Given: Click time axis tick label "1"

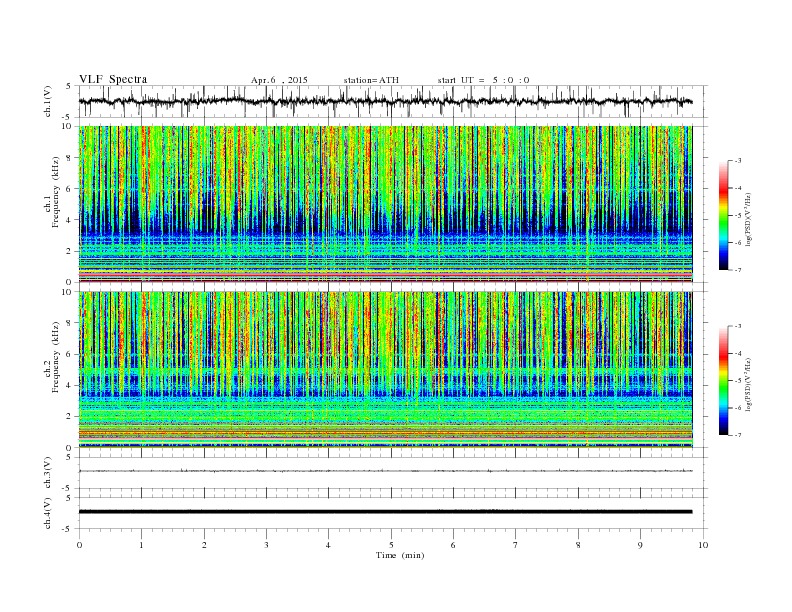Looking at the screenshot, I should [x=141, y=545].
